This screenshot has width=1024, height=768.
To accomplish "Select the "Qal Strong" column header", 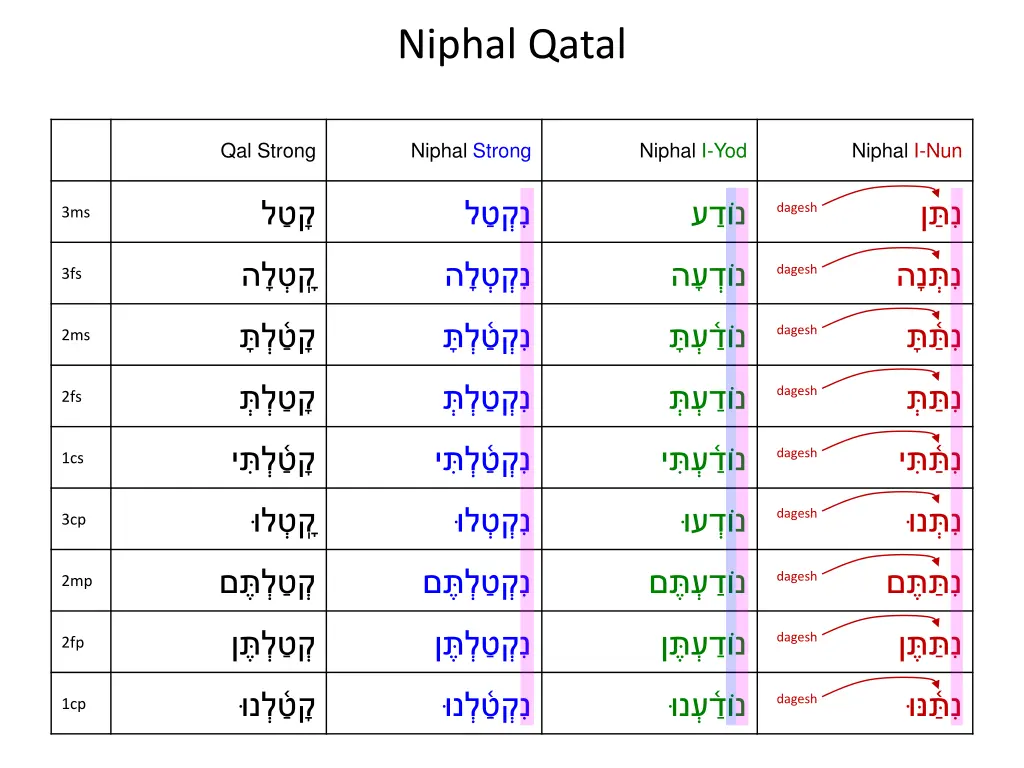I will 268,151.
